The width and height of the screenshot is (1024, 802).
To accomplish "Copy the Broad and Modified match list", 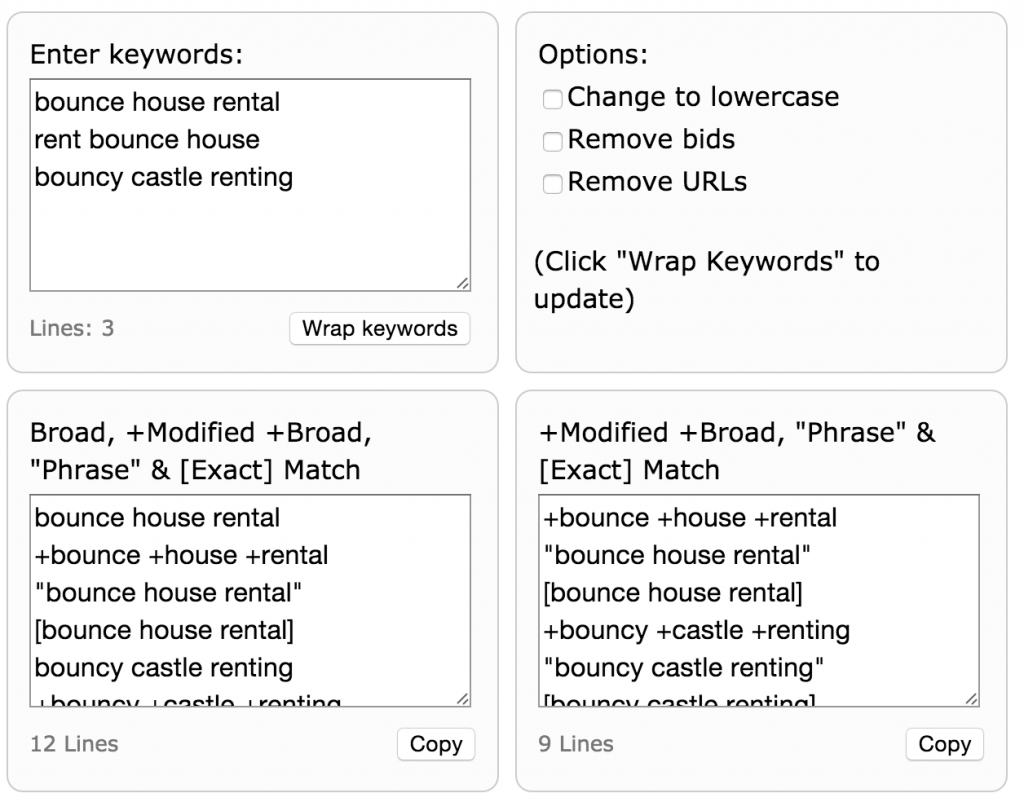I will point(436,744).
